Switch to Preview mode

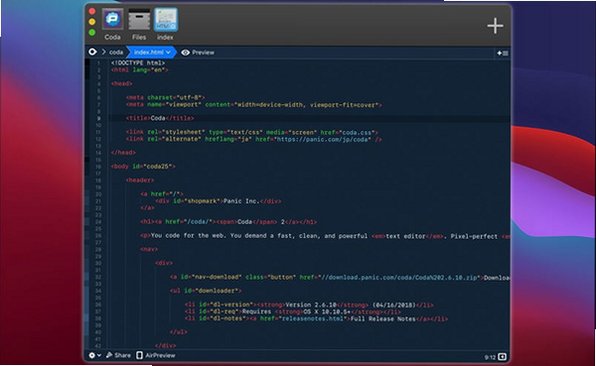click(x=198, y=52)
